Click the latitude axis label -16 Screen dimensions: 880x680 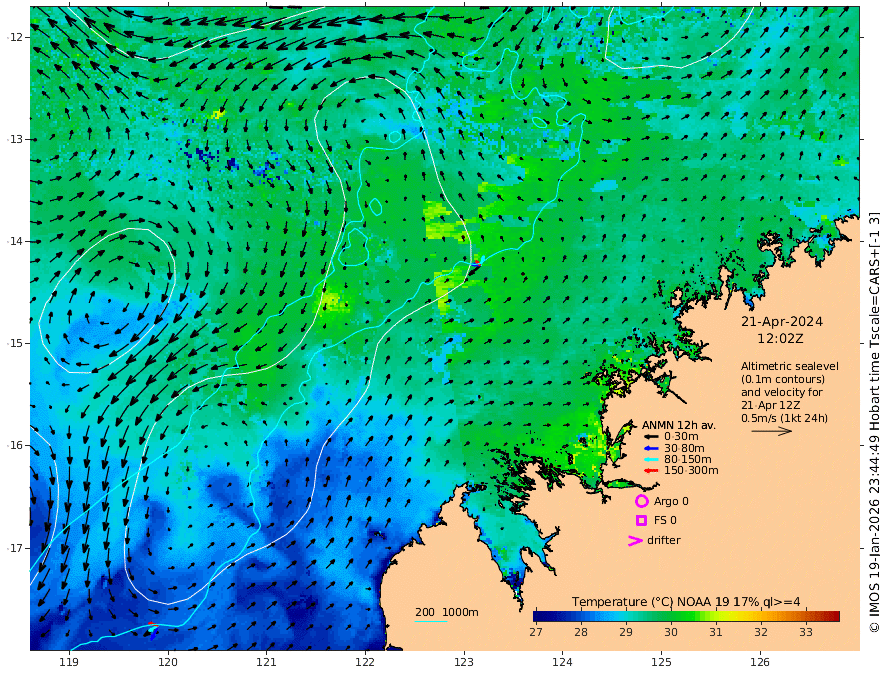(15, 445)
